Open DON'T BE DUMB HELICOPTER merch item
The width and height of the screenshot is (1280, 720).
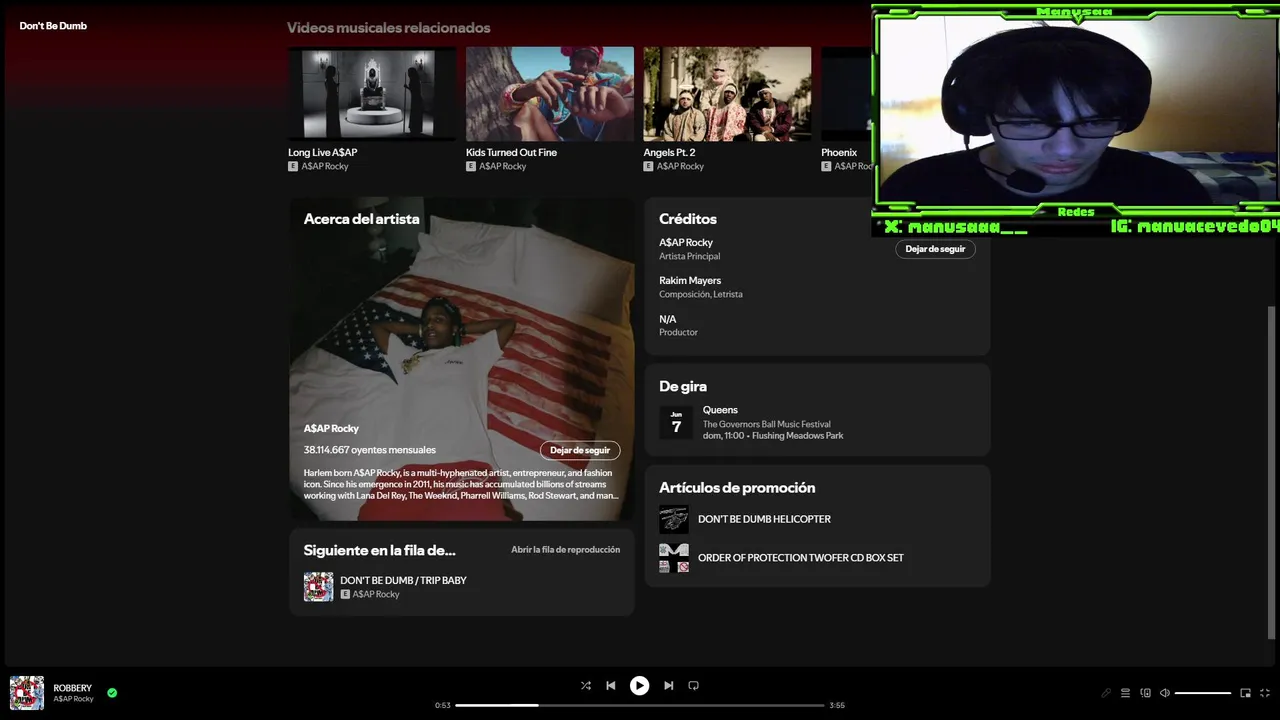coord(764,519)
